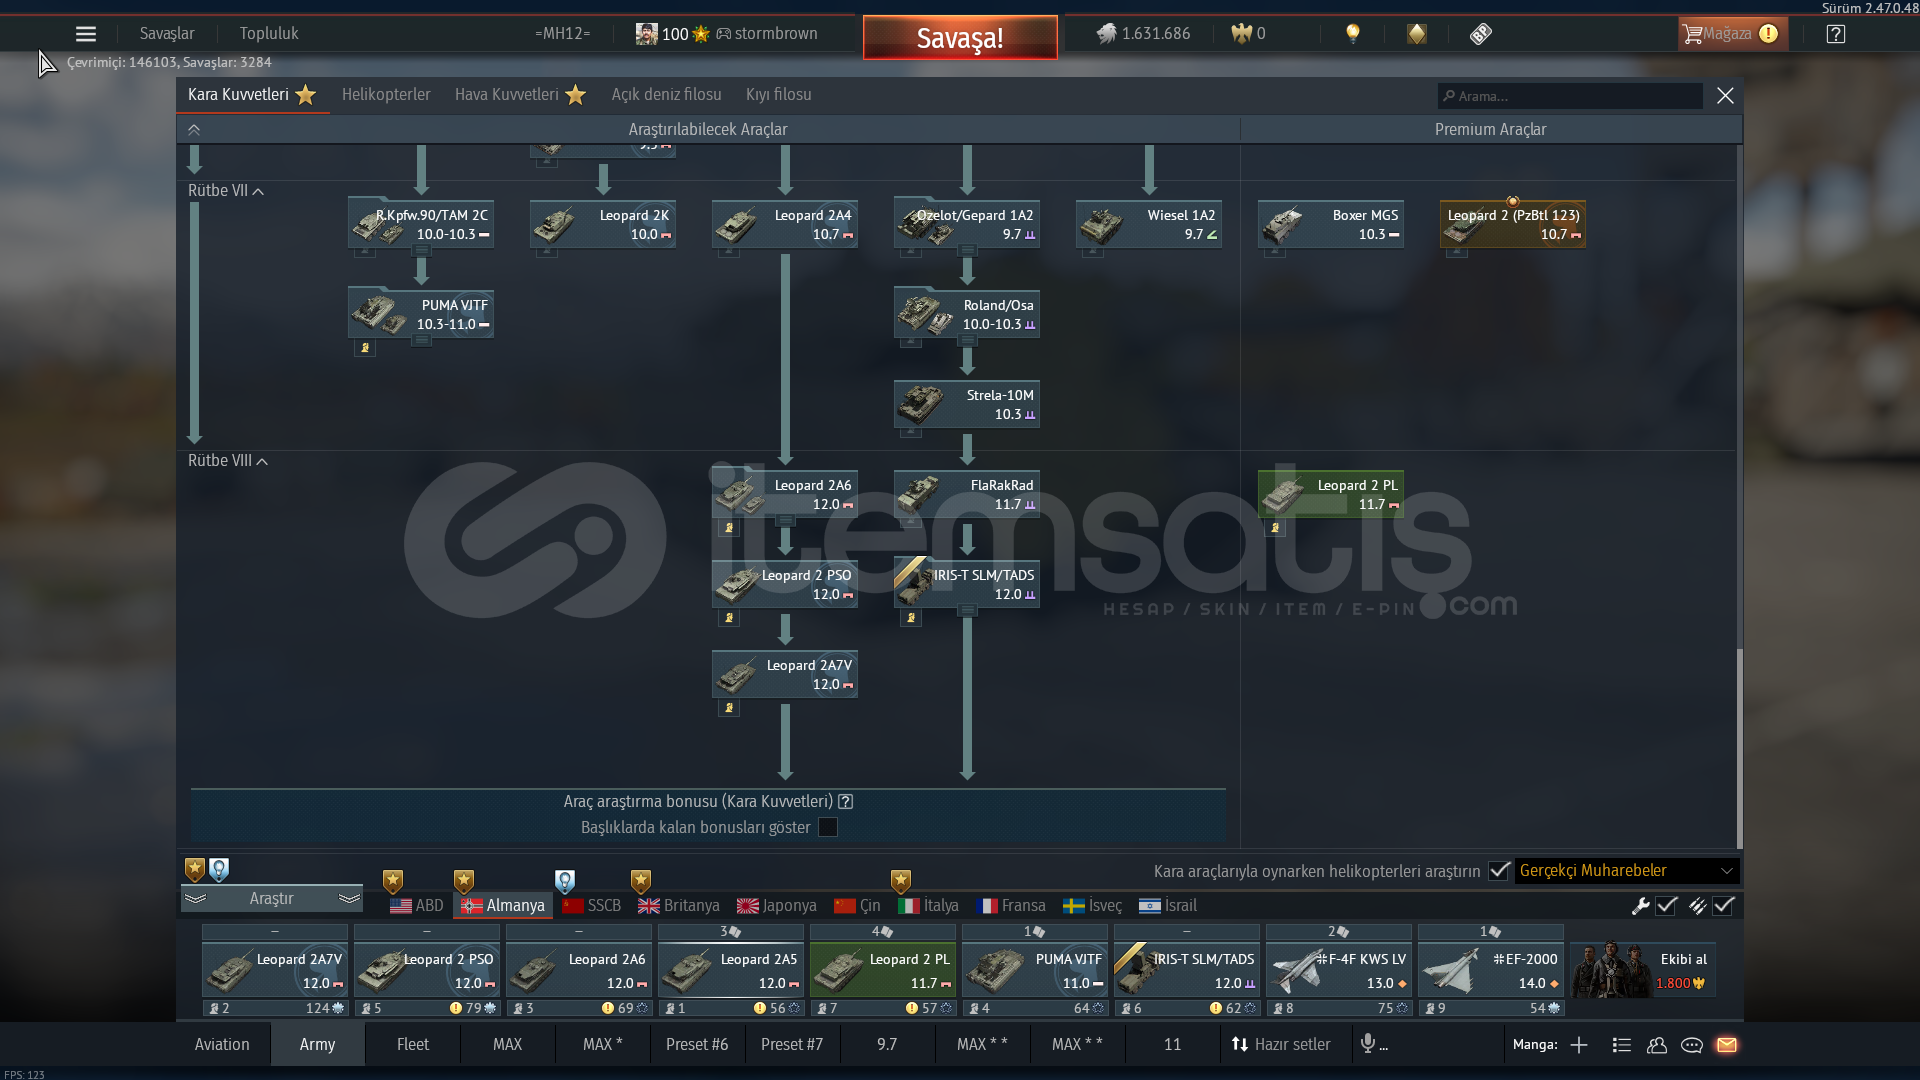Click the Golden Eagles balance icon
The height and width of the screenshot is (1080, 1920).
pos(1241,34)
